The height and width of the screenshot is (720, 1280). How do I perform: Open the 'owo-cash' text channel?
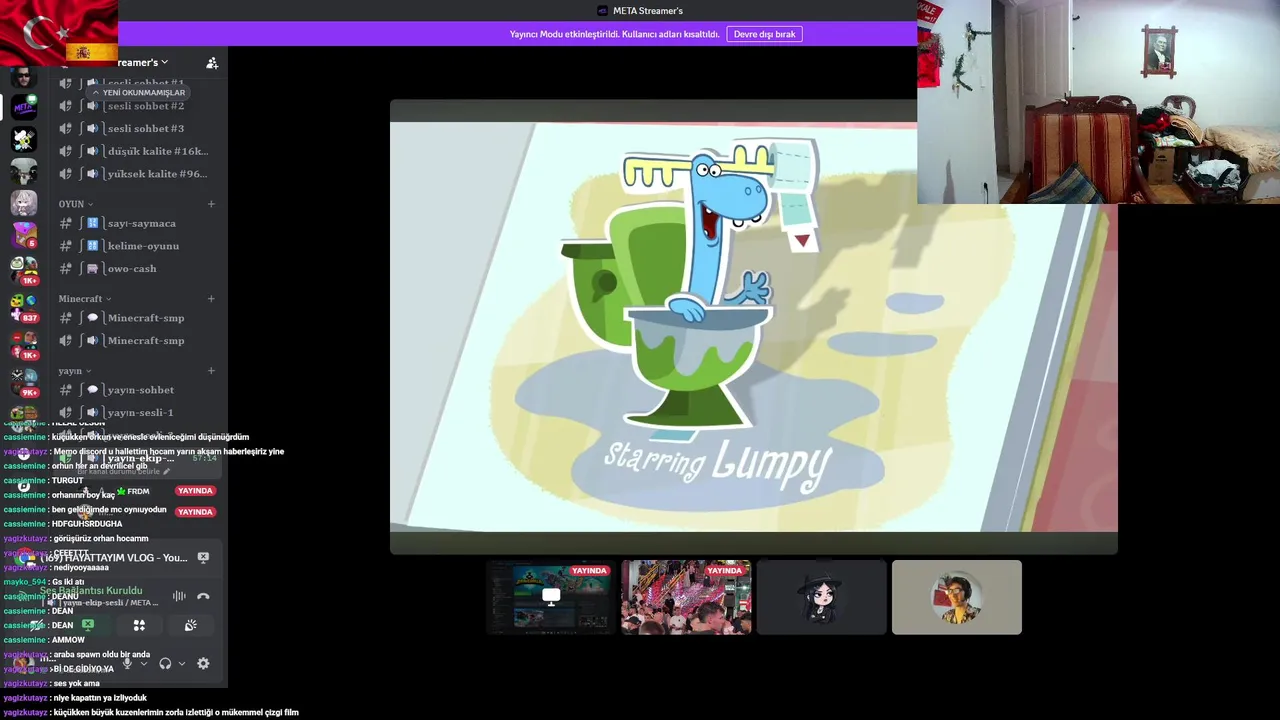coord(138,268)
